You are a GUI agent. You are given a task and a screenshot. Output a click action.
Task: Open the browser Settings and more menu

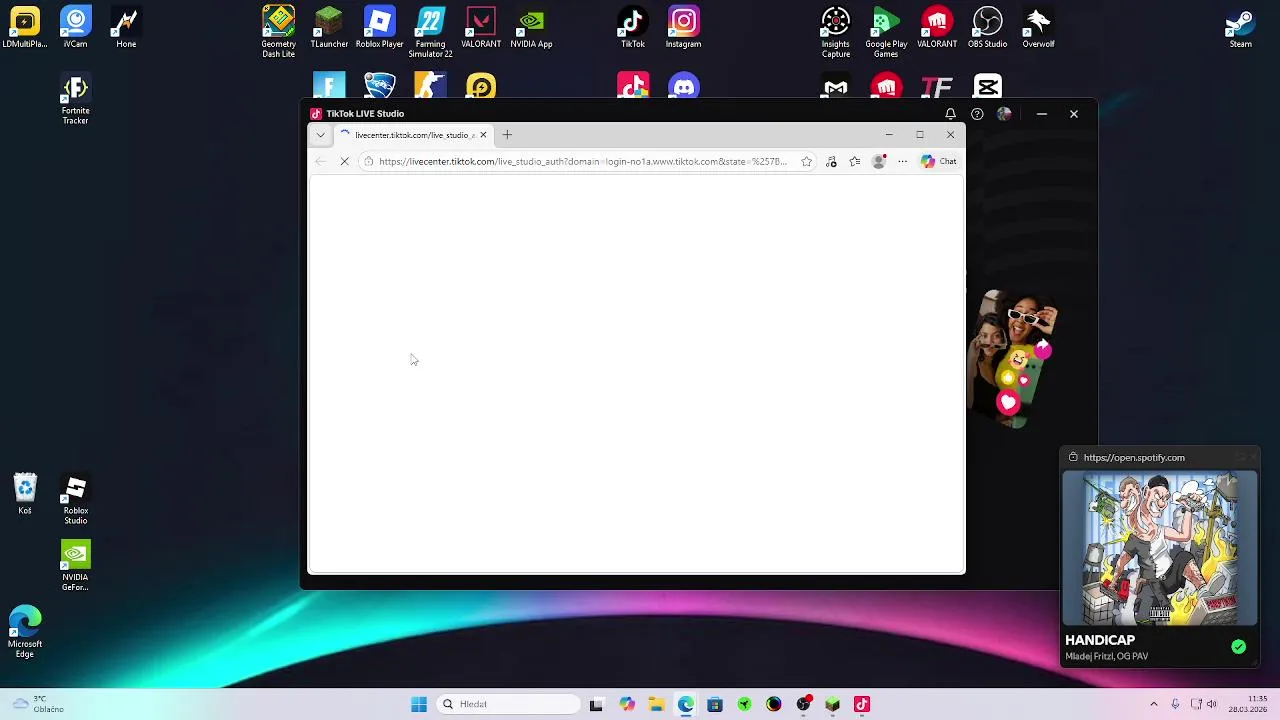pyautogui.click(x=902, y=161)
